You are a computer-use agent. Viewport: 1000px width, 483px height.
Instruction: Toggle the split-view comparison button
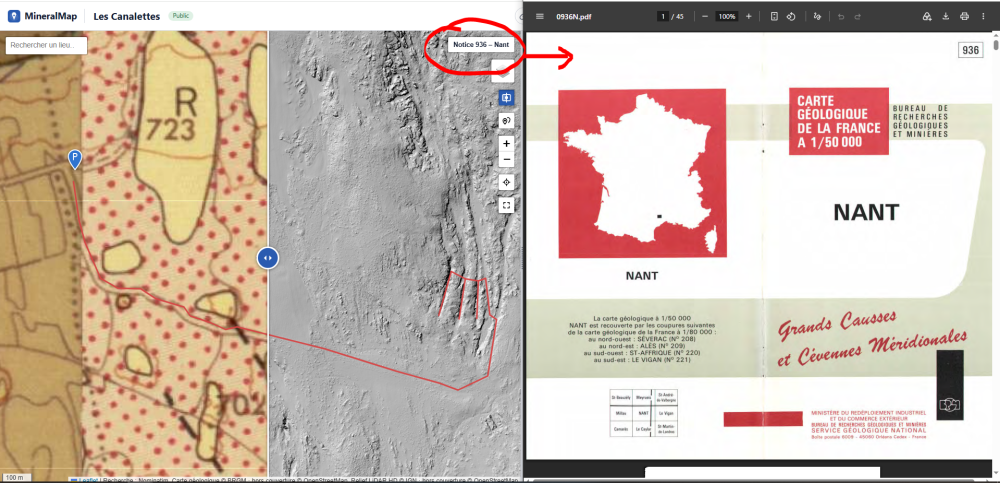pos(506,98)
